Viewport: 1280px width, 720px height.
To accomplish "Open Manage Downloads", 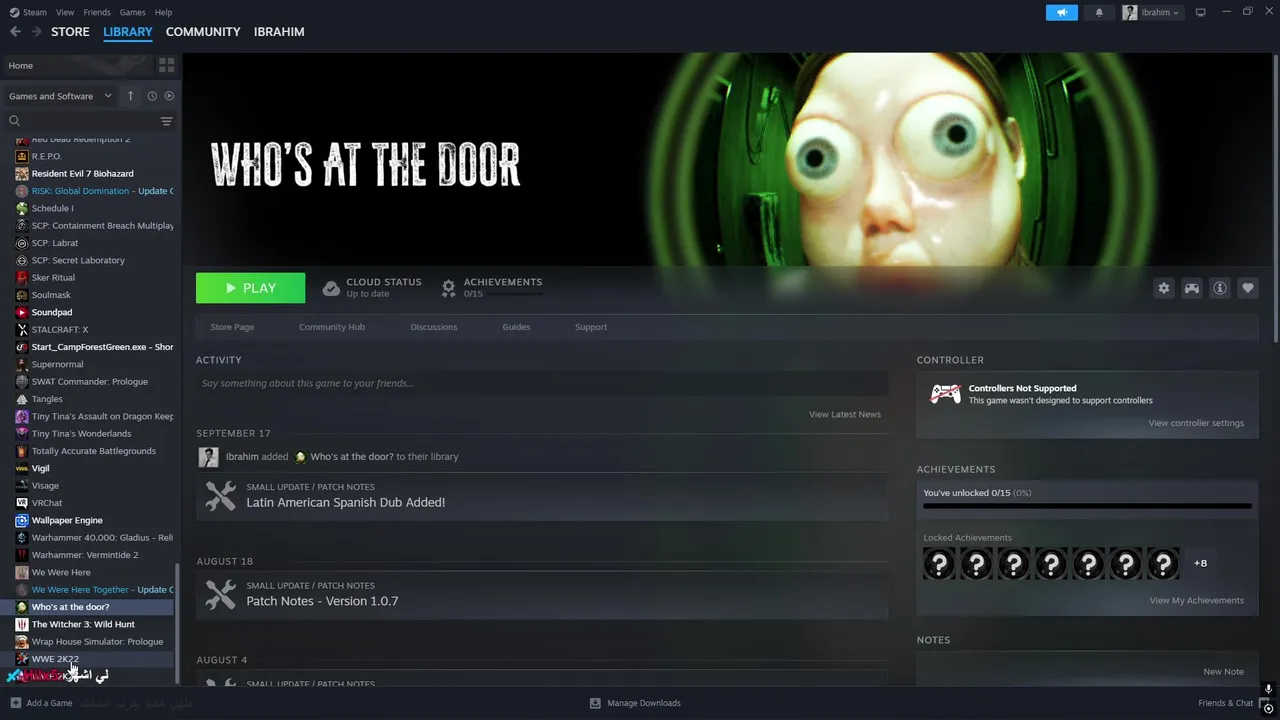I will pos(635,703).
